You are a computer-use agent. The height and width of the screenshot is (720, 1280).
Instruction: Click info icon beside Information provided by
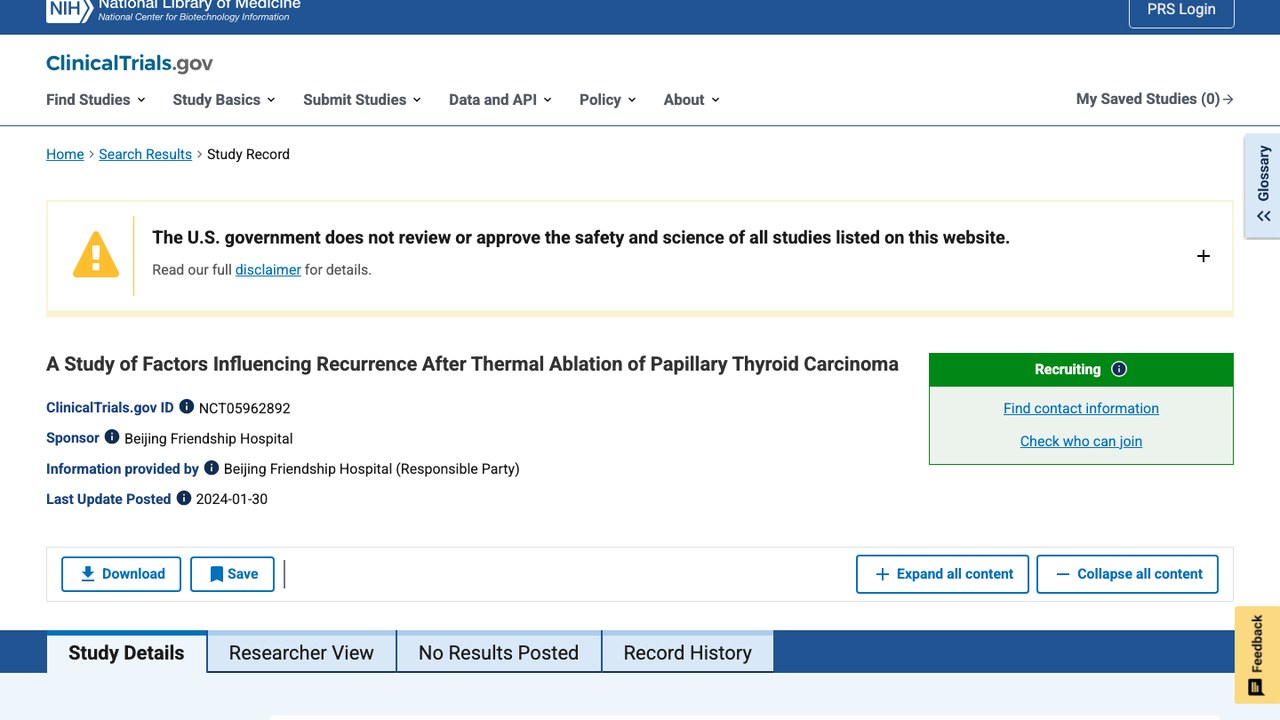pyautogui.click(x=211, y=467)
